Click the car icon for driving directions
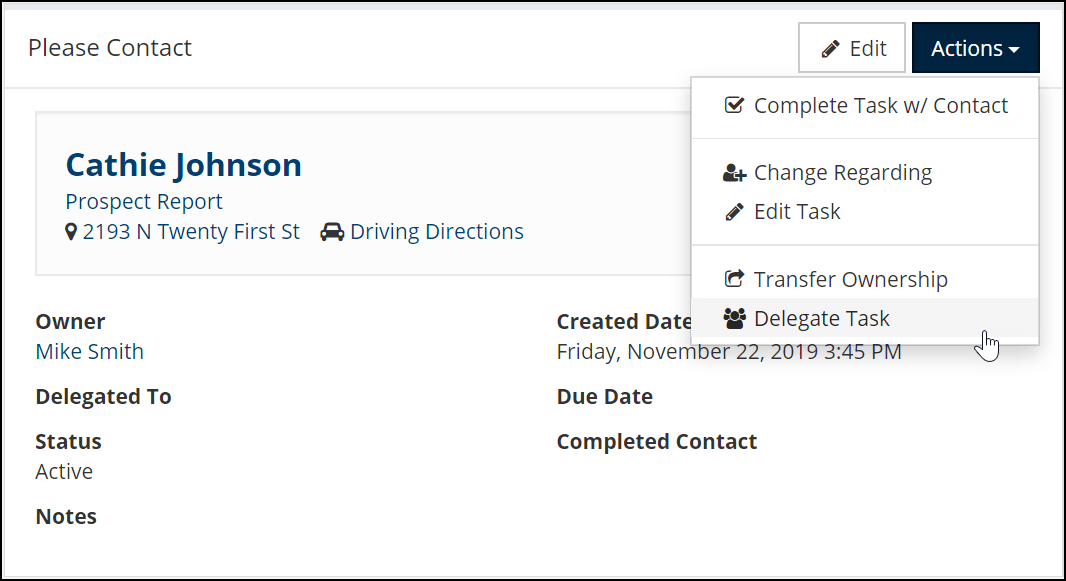The image size is (1066, 581). click(332, 232)
